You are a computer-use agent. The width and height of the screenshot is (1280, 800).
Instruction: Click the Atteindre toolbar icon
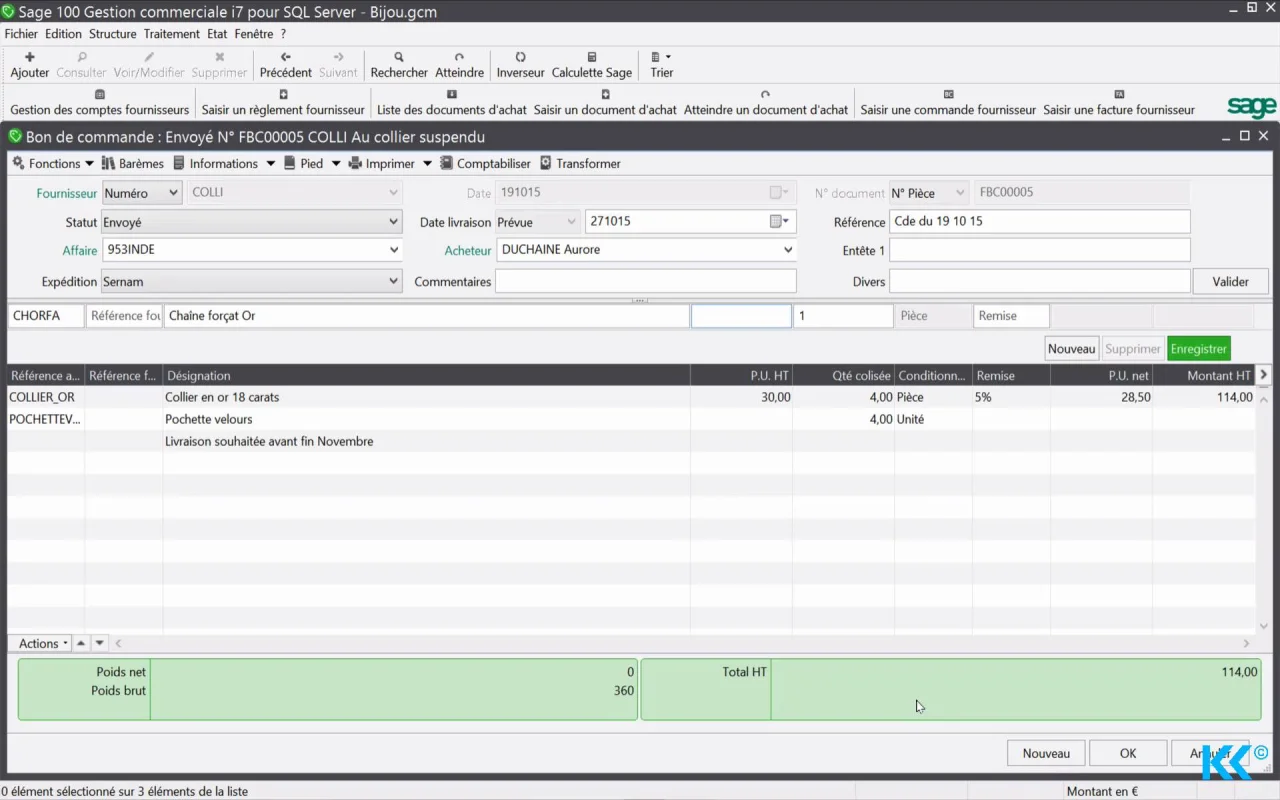pyautogui.click(x=459, y=57)
